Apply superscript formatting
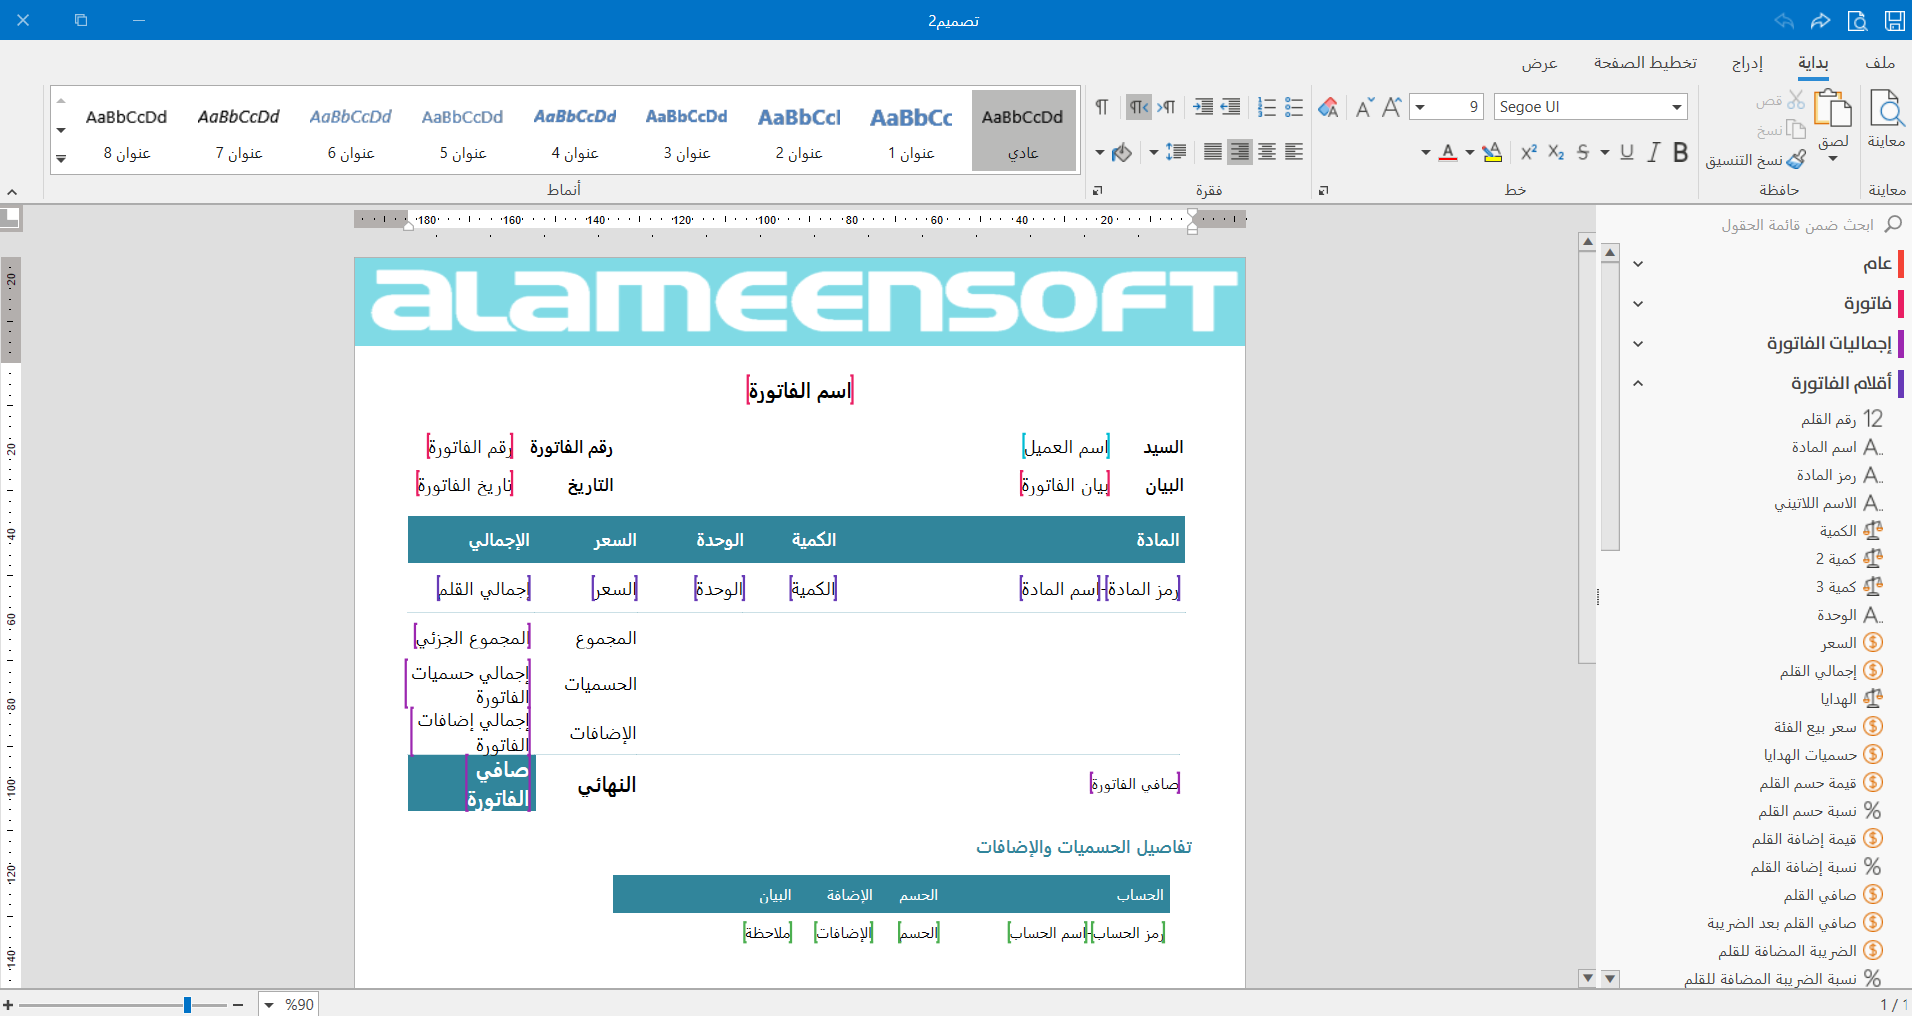1912x1016 pixels. pyautogui.click(x=1528, y=152)
